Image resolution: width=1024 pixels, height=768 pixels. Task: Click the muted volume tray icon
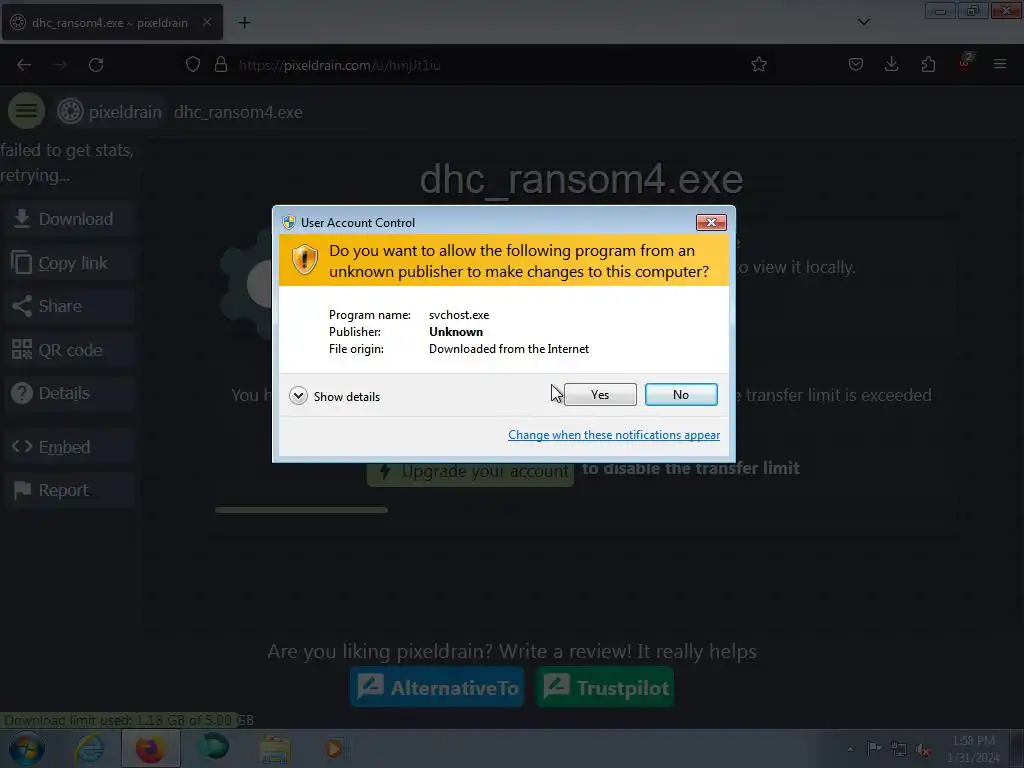click(x=923, y=749)
